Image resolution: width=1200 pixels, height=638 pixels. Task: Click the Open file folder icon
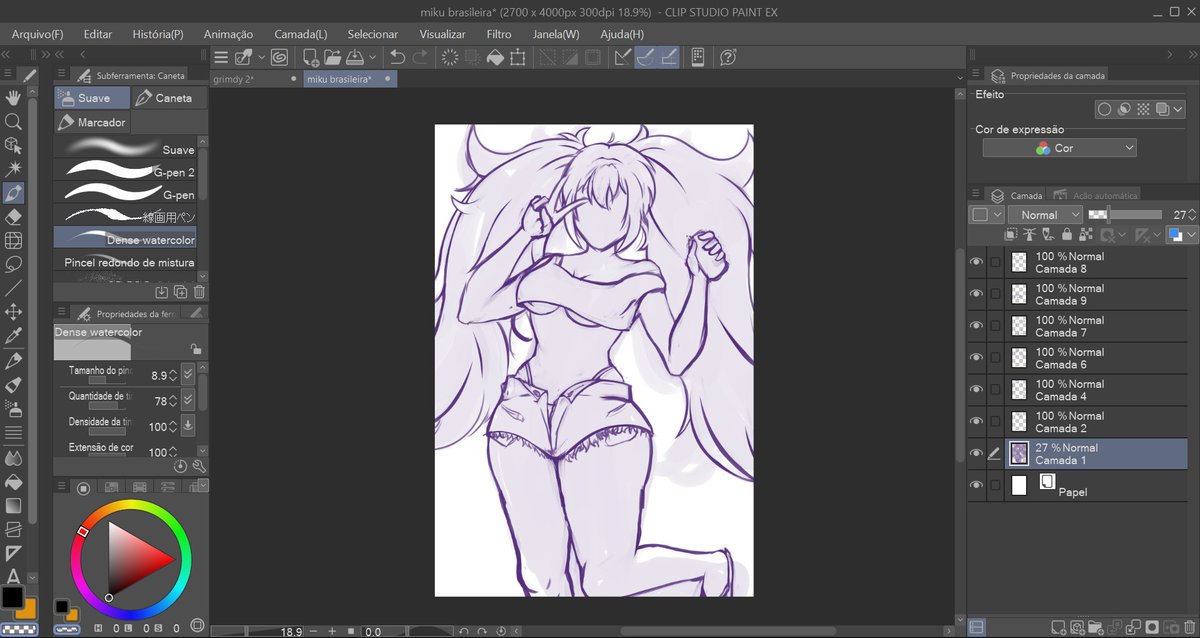(x=333, y=58)
